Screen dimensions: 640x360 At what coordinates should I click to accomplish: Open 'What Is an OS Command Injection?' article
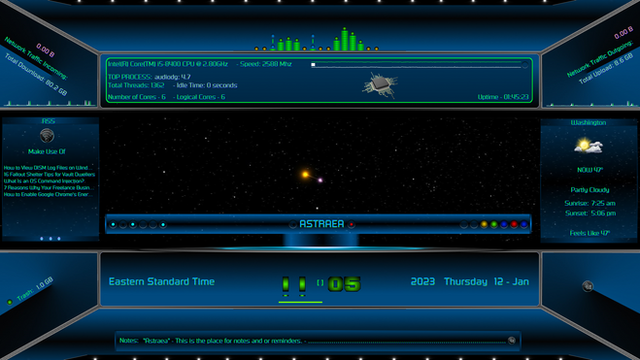(x=44, y=181)
